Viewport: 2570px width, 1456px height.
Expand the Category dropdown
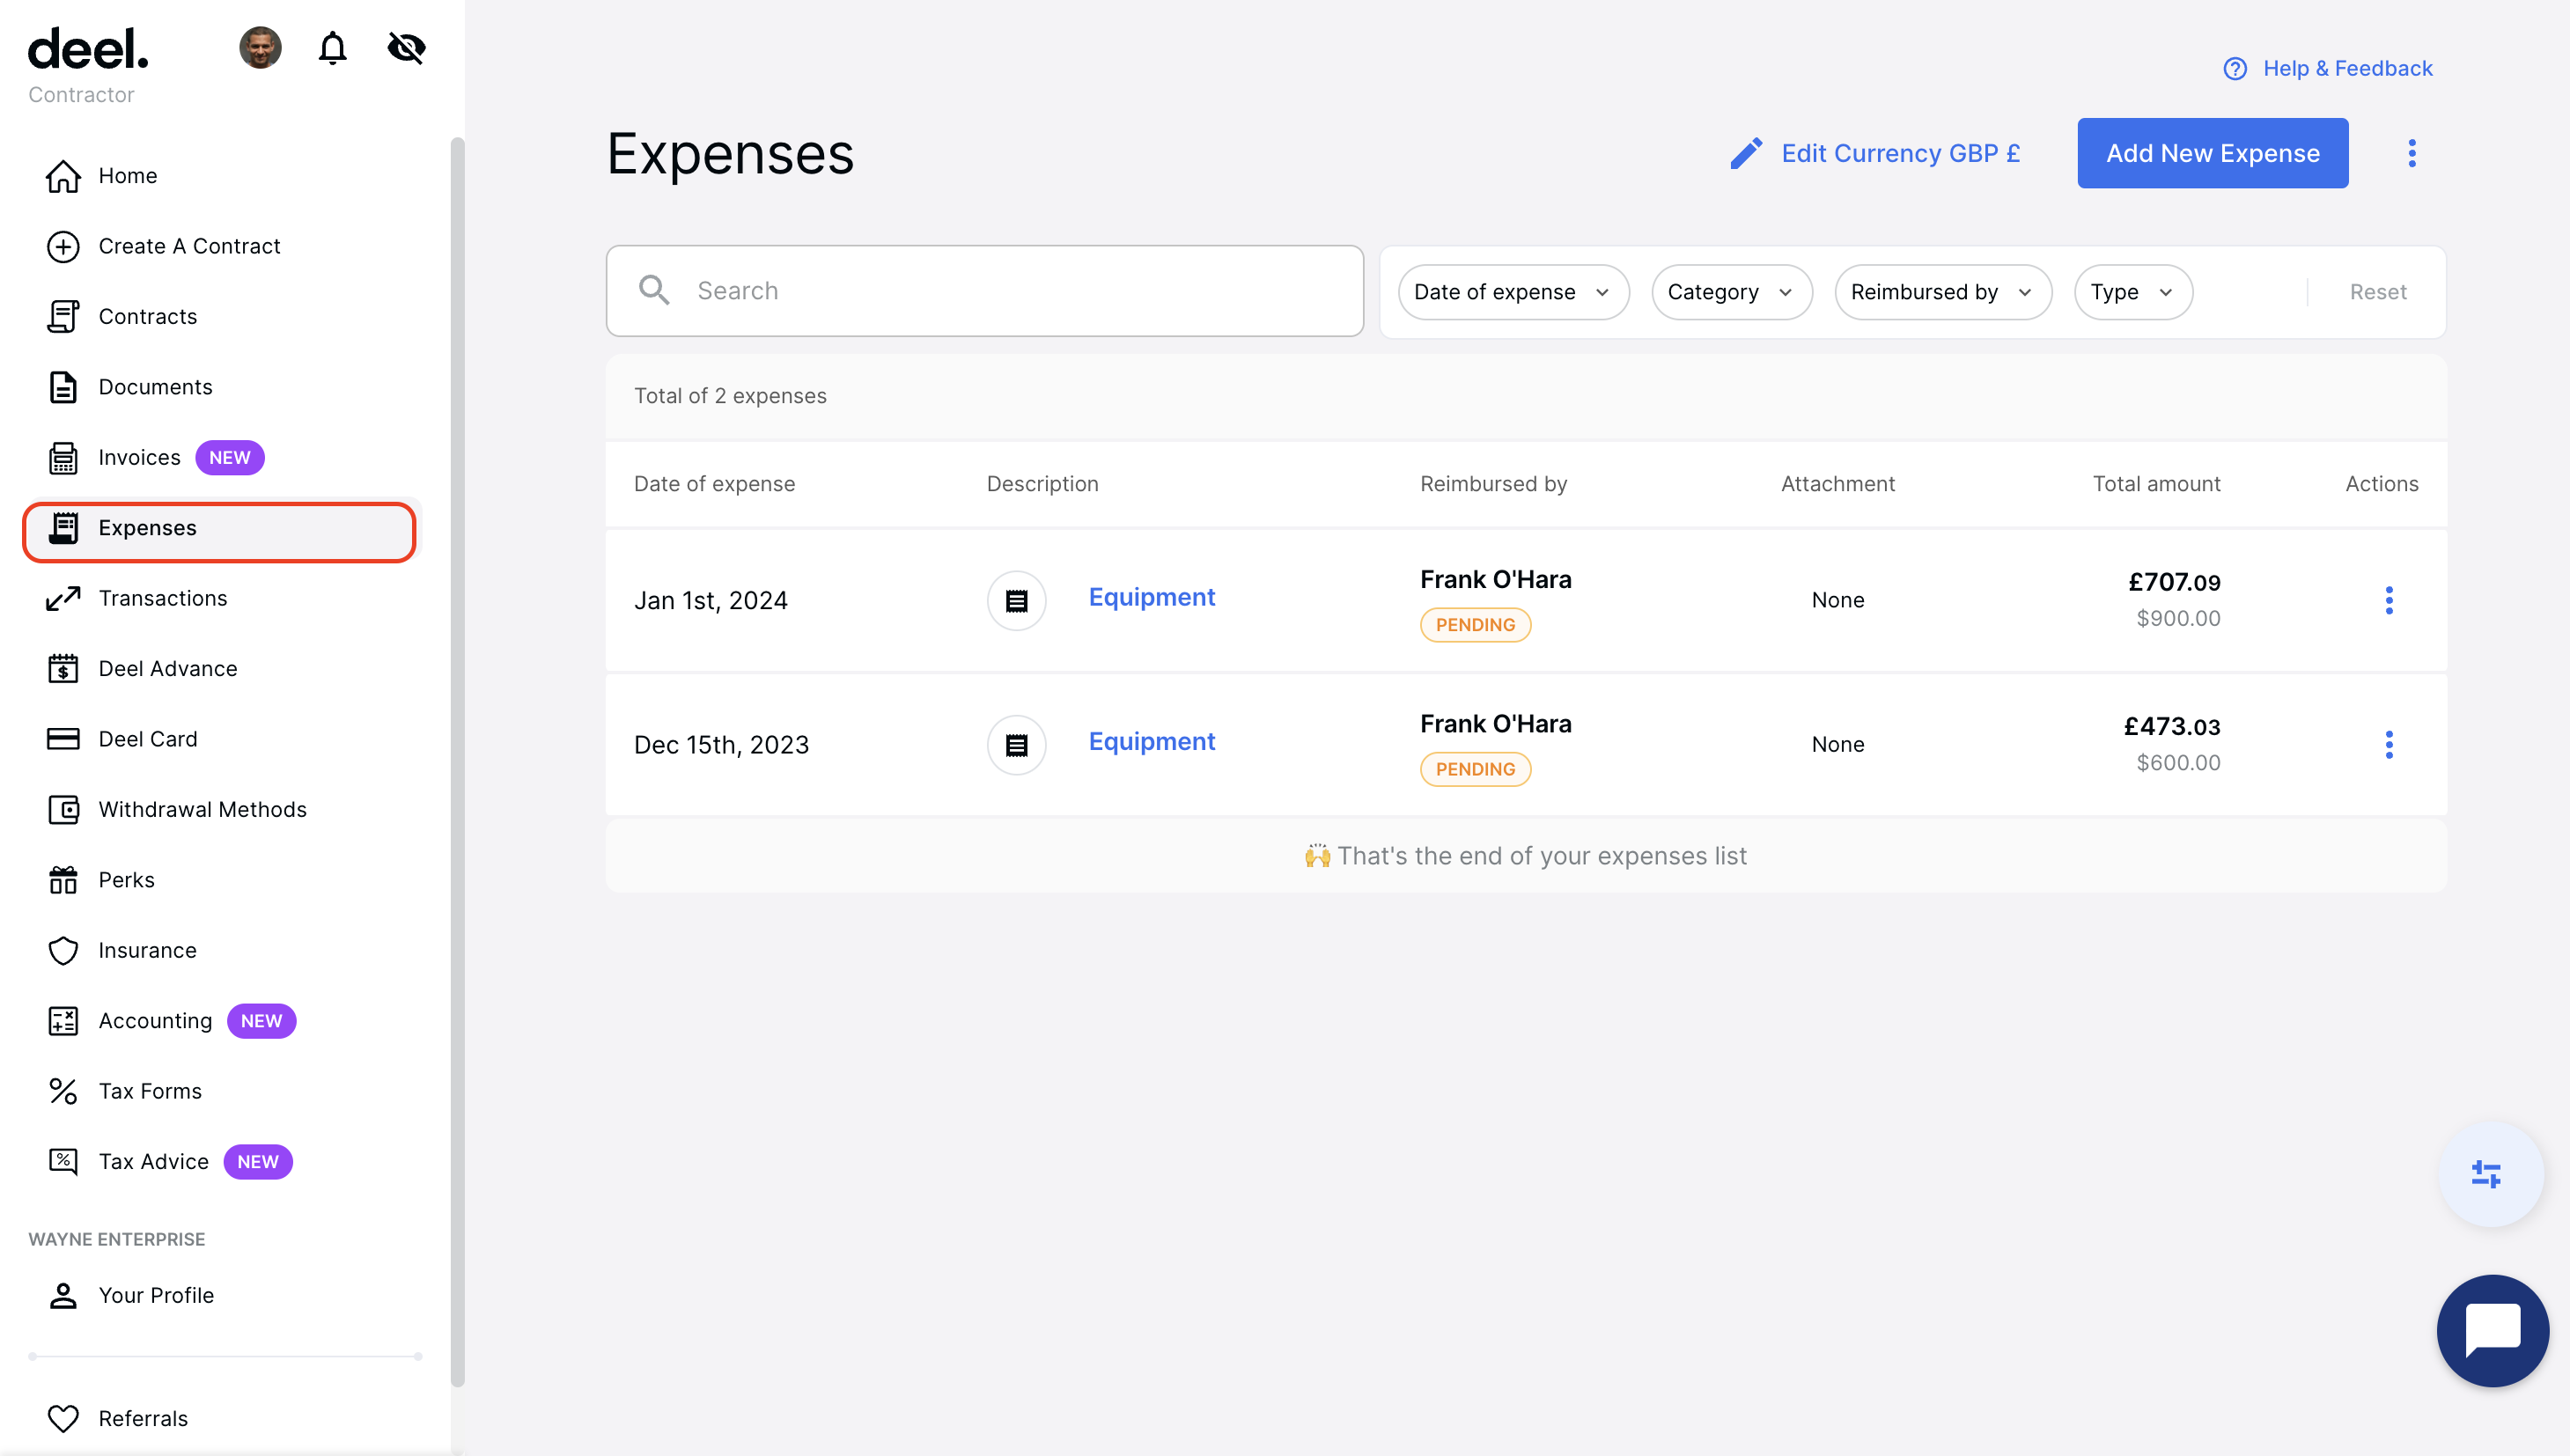click(x=1731, y=291)
